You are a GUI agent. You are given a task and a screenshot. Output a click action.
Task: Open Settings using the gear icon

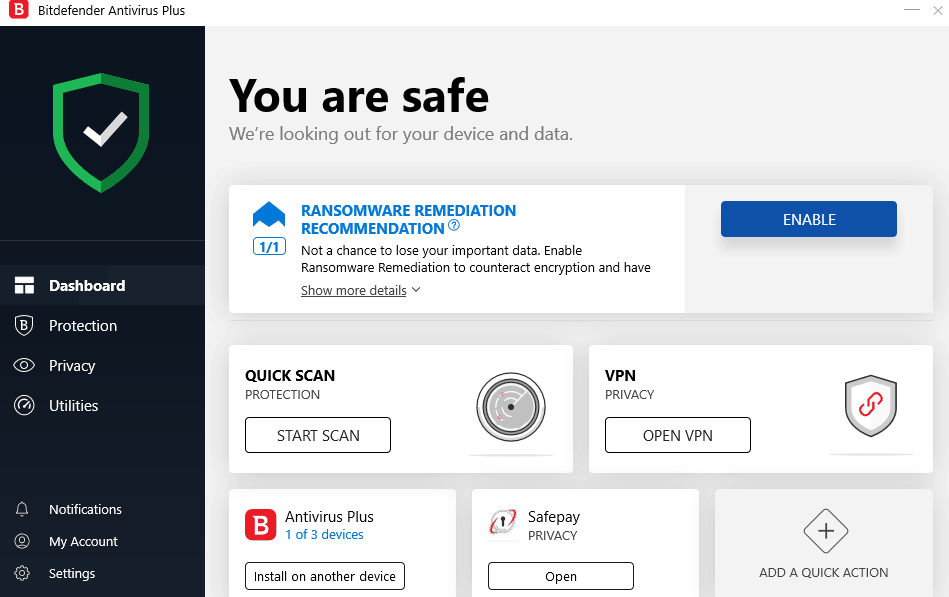click(24, 573)
